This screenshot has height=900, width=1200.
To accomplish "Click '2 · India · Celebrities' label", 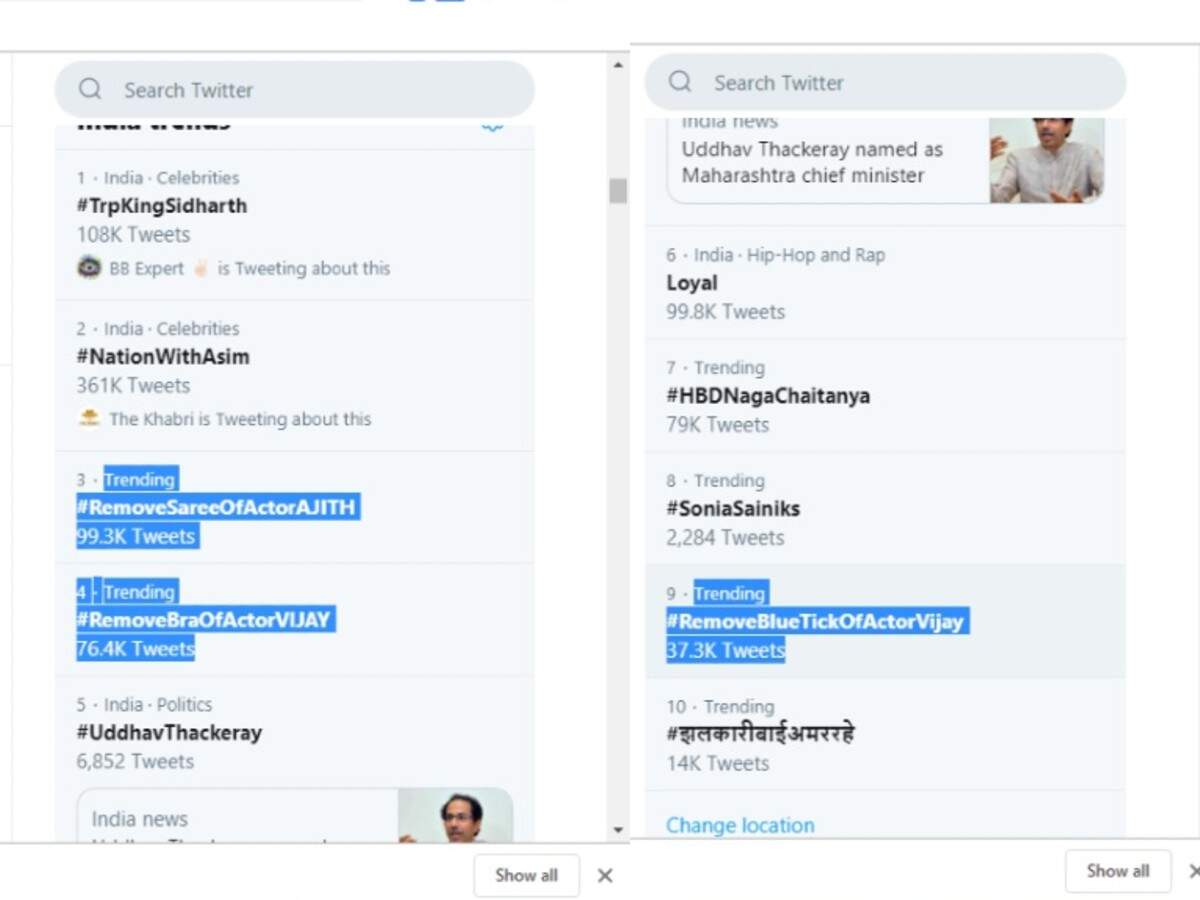I will pyautogui.click(x=158, y=329).
